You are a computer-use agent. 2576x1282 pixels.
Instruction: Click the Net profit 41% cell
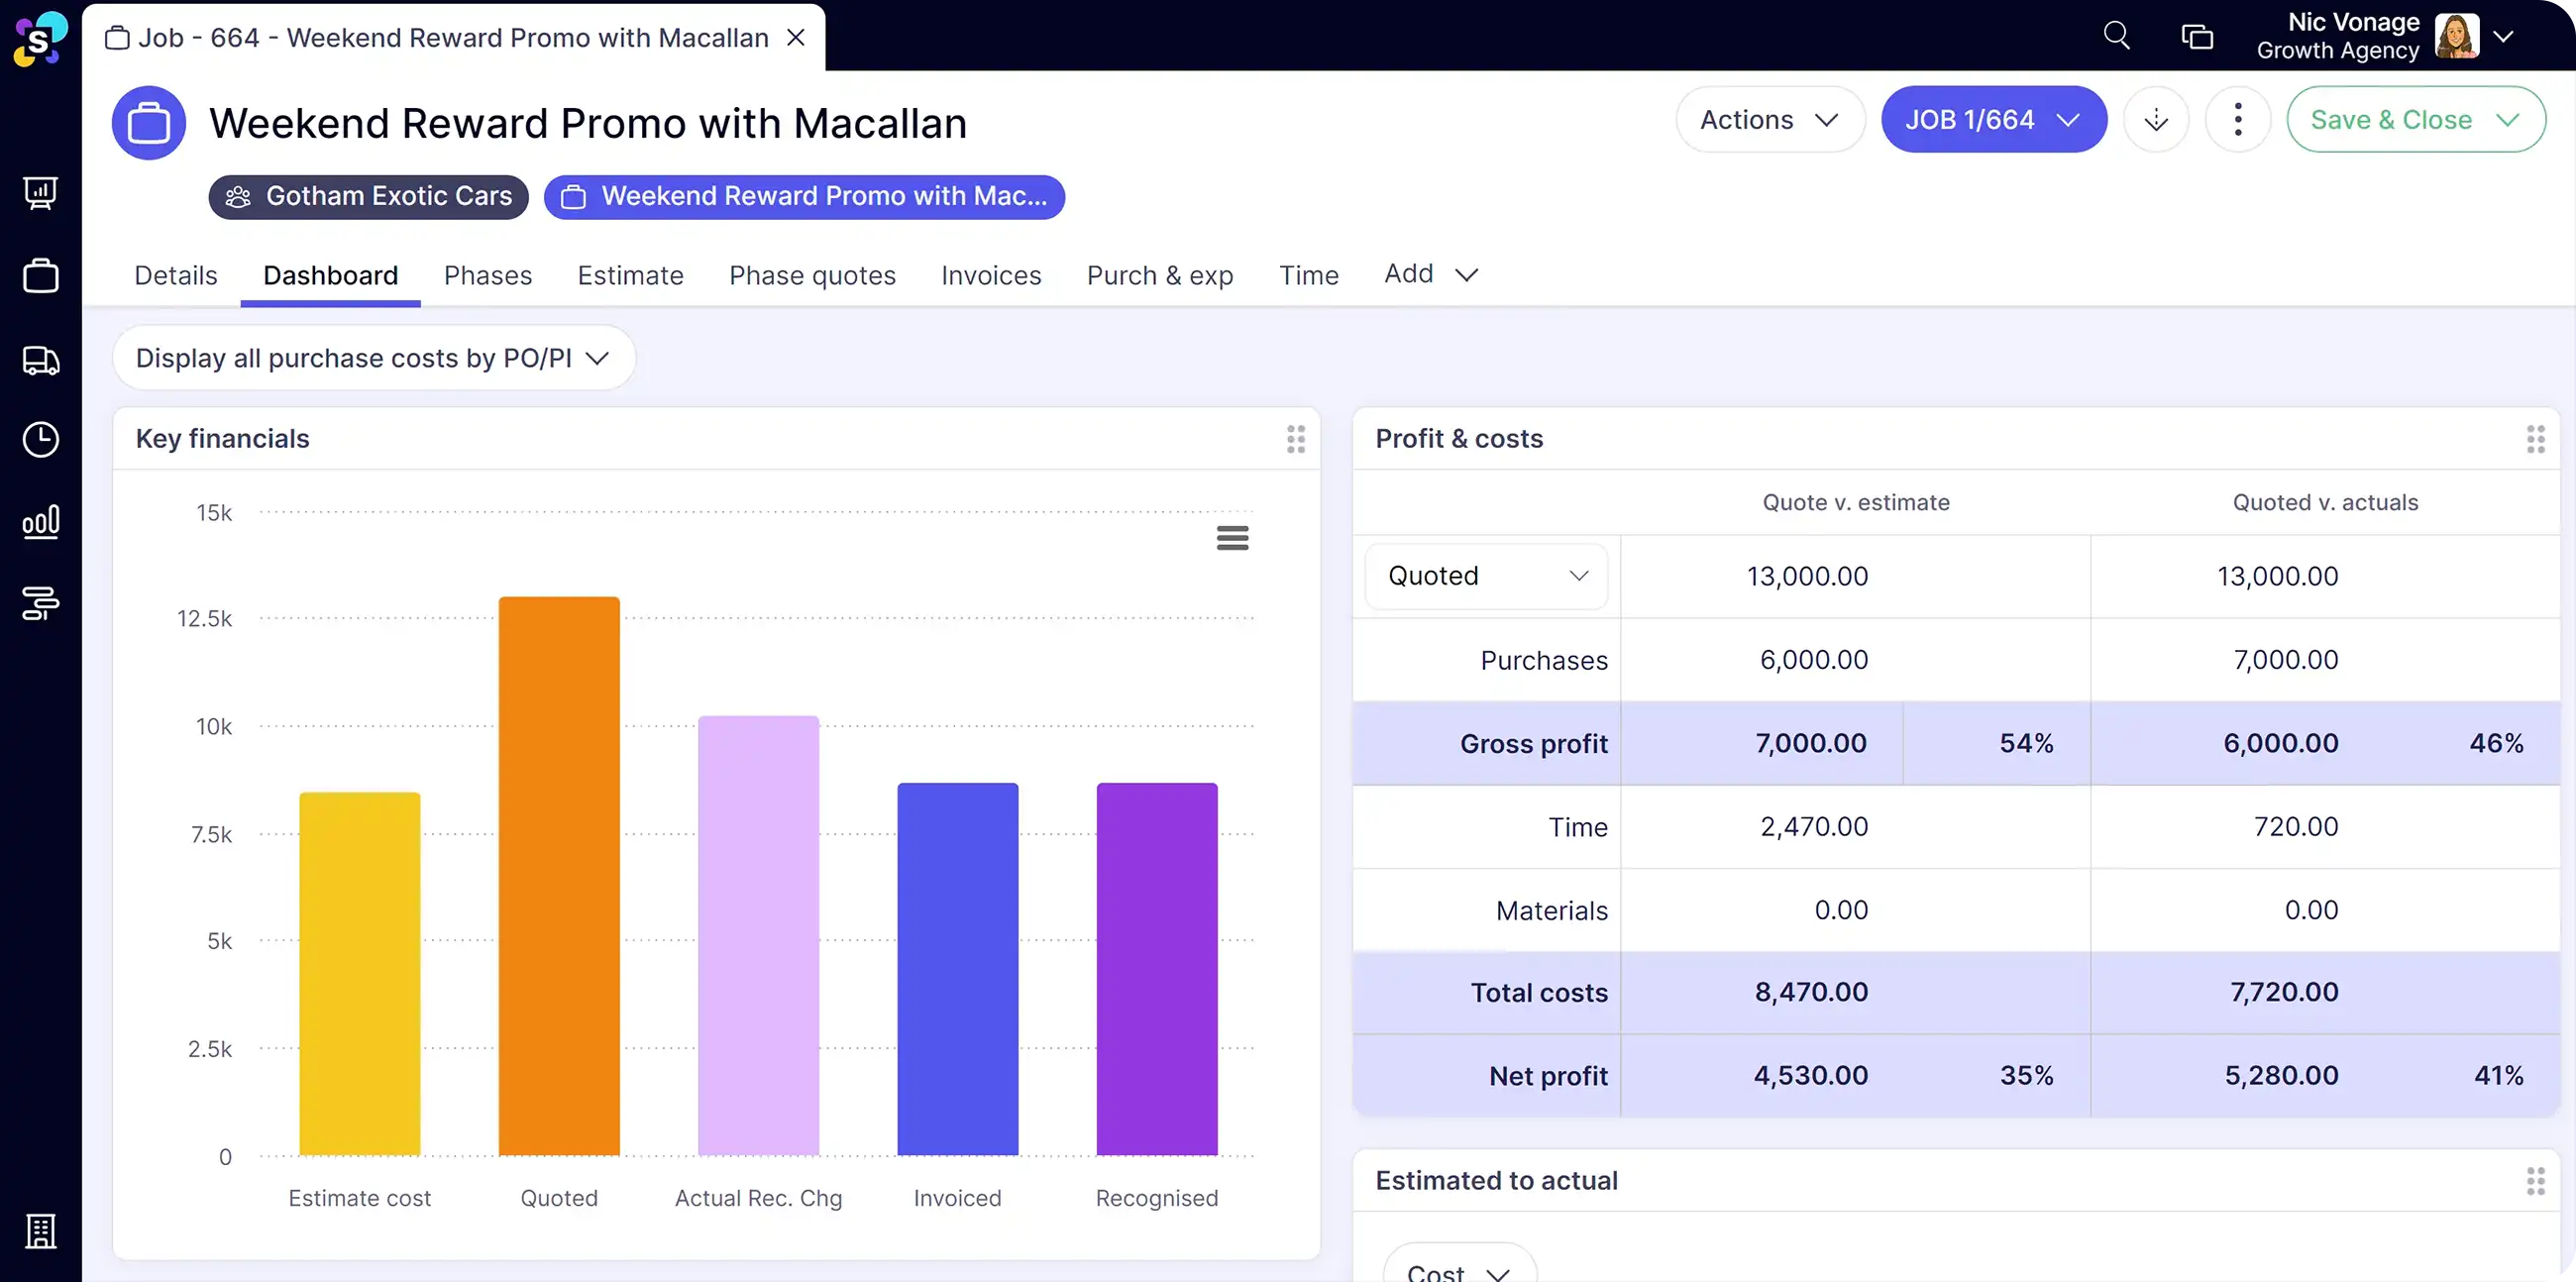pos(2498,1076)
